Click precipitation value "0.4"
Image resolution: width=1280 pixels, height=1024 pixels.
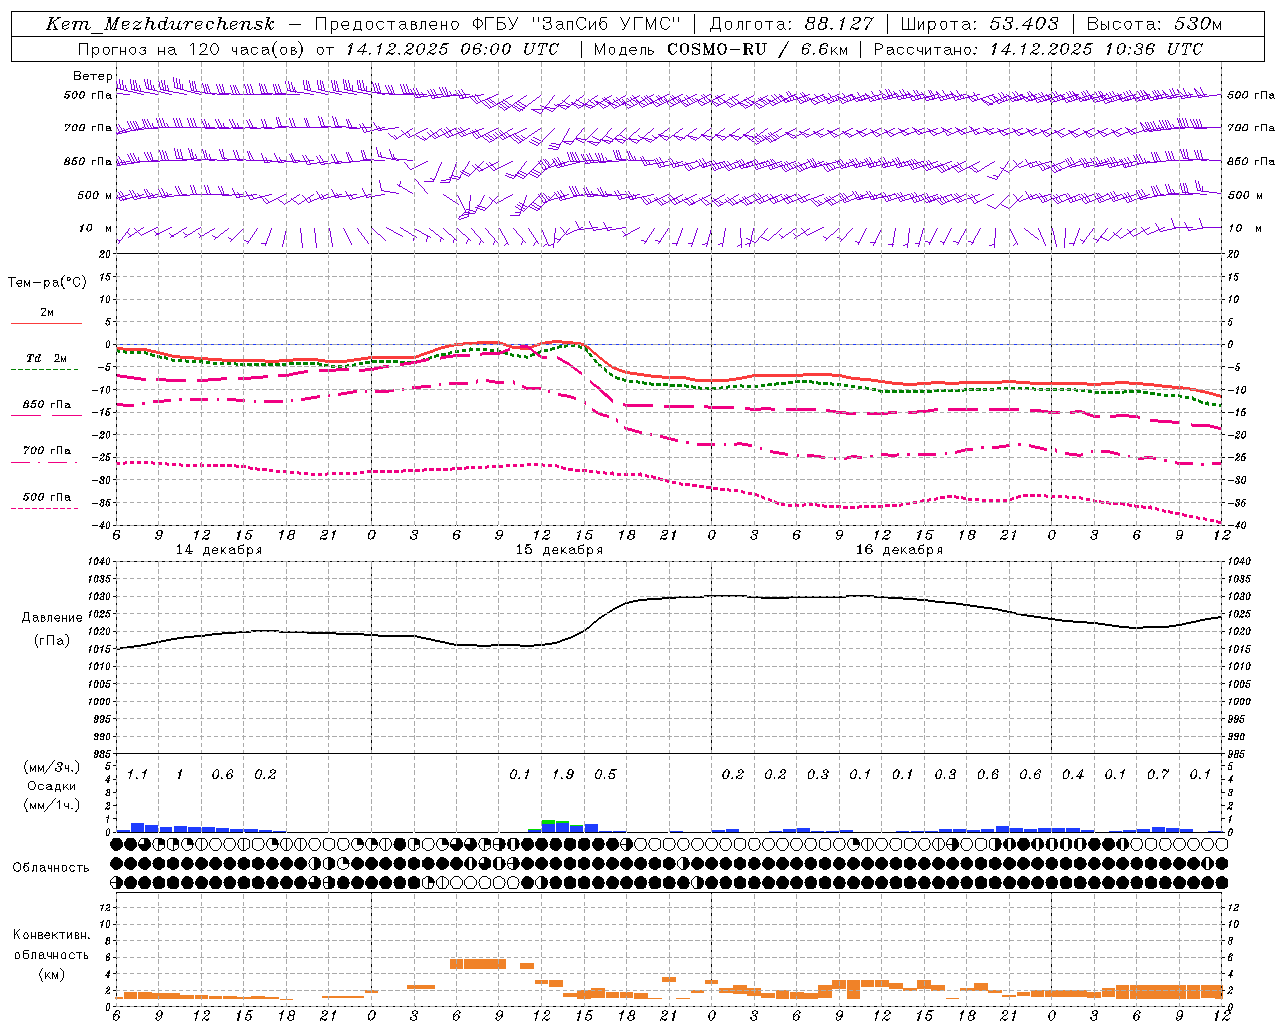point(1073,775)
